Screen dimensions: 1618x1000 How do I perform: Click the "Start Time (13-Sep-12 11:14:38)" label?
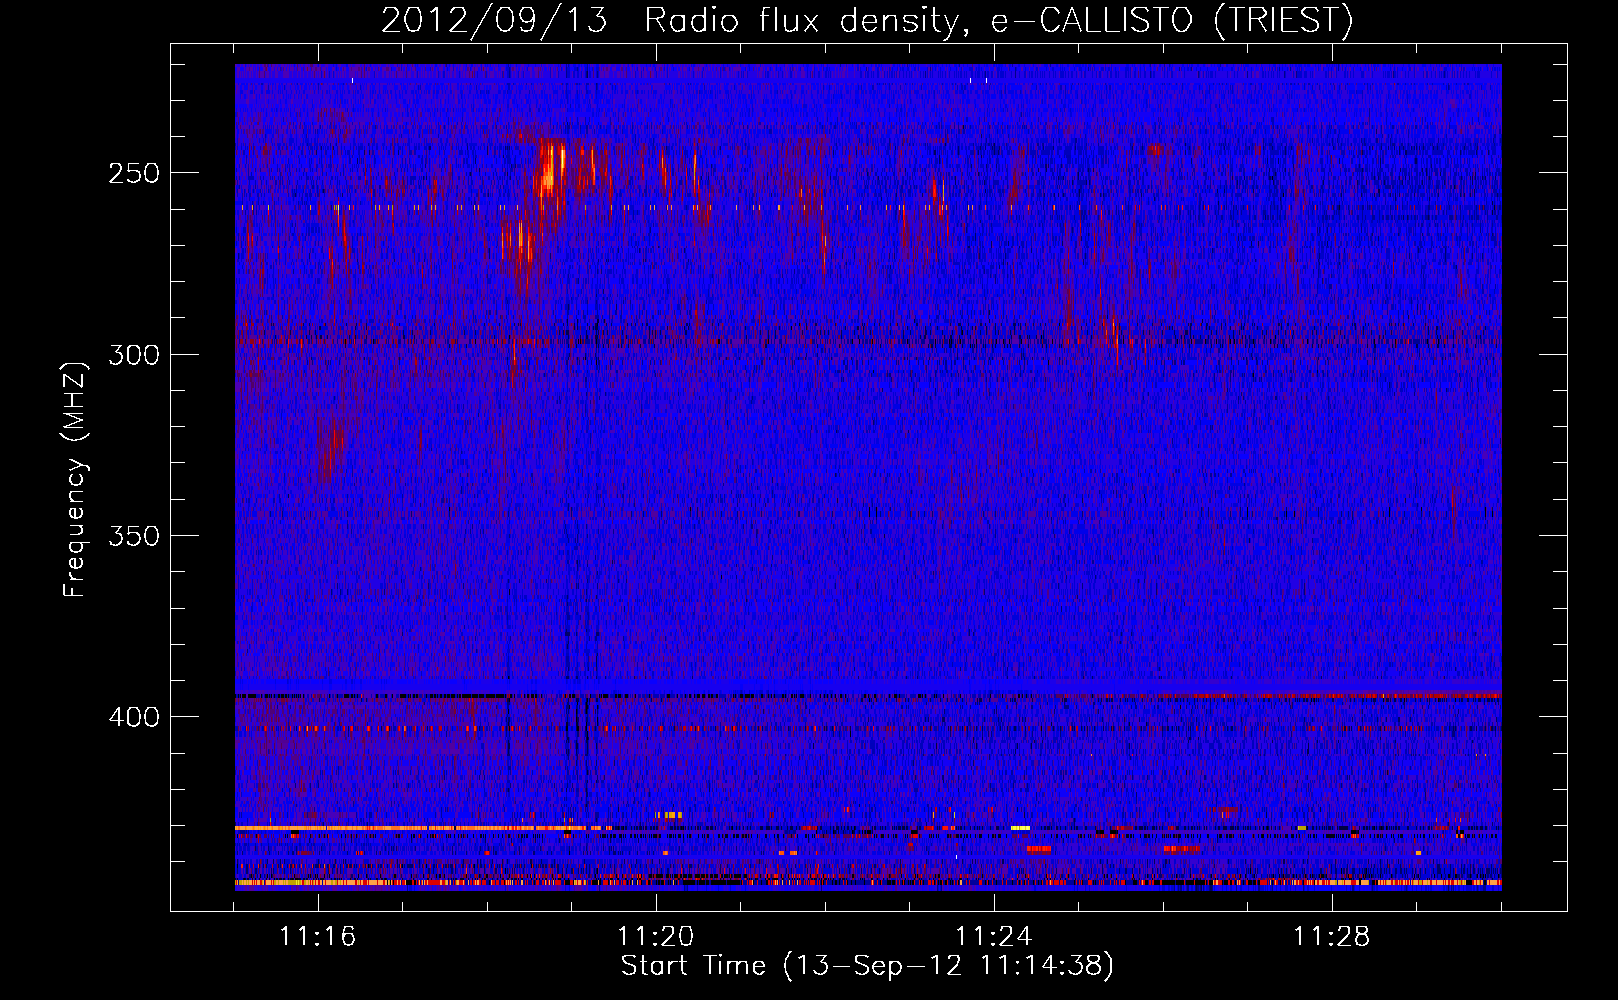click(867, 966)
